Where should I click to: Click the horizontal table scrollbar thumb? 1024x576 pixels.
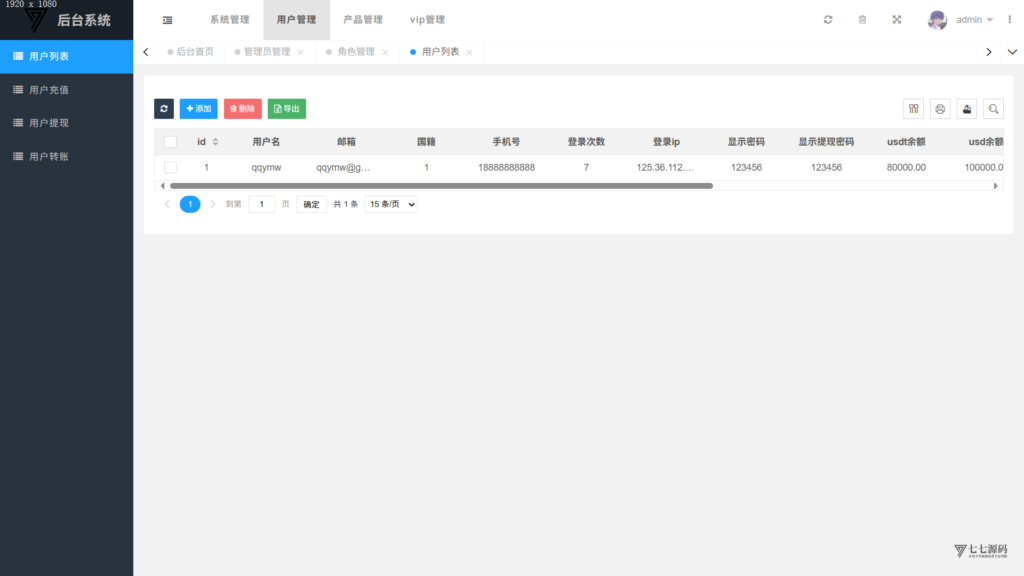click(441, 186)
